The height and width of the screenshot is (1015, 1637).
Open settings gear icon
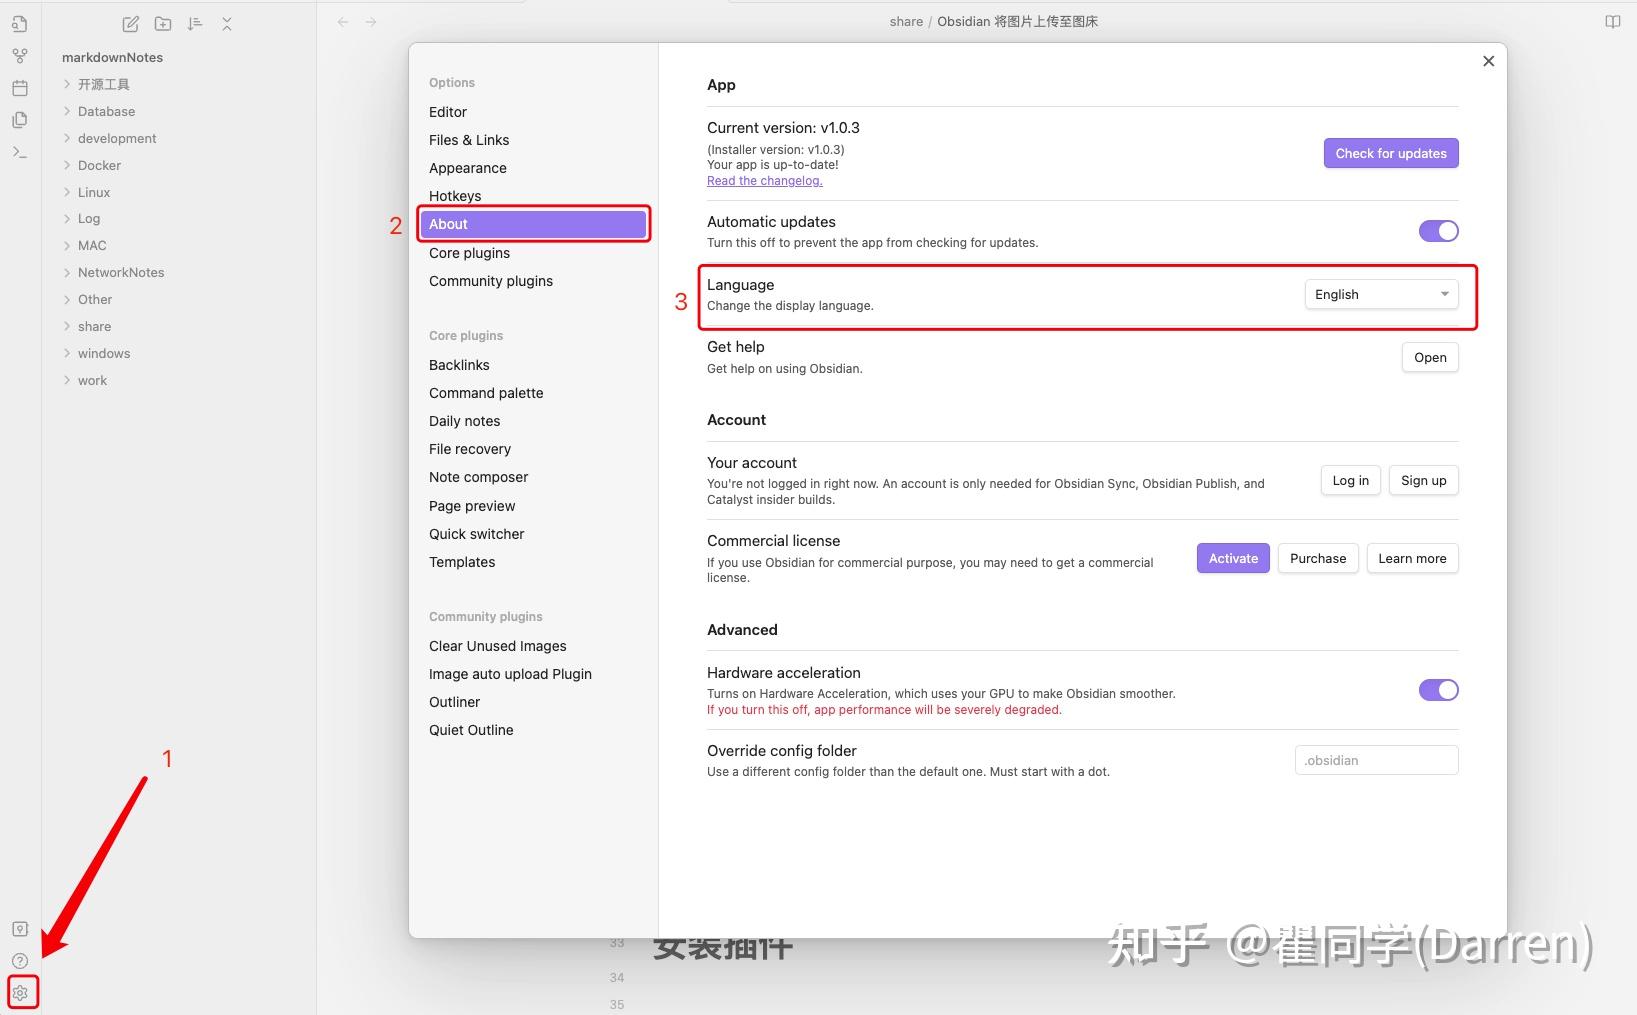click(x=21, y=993)
